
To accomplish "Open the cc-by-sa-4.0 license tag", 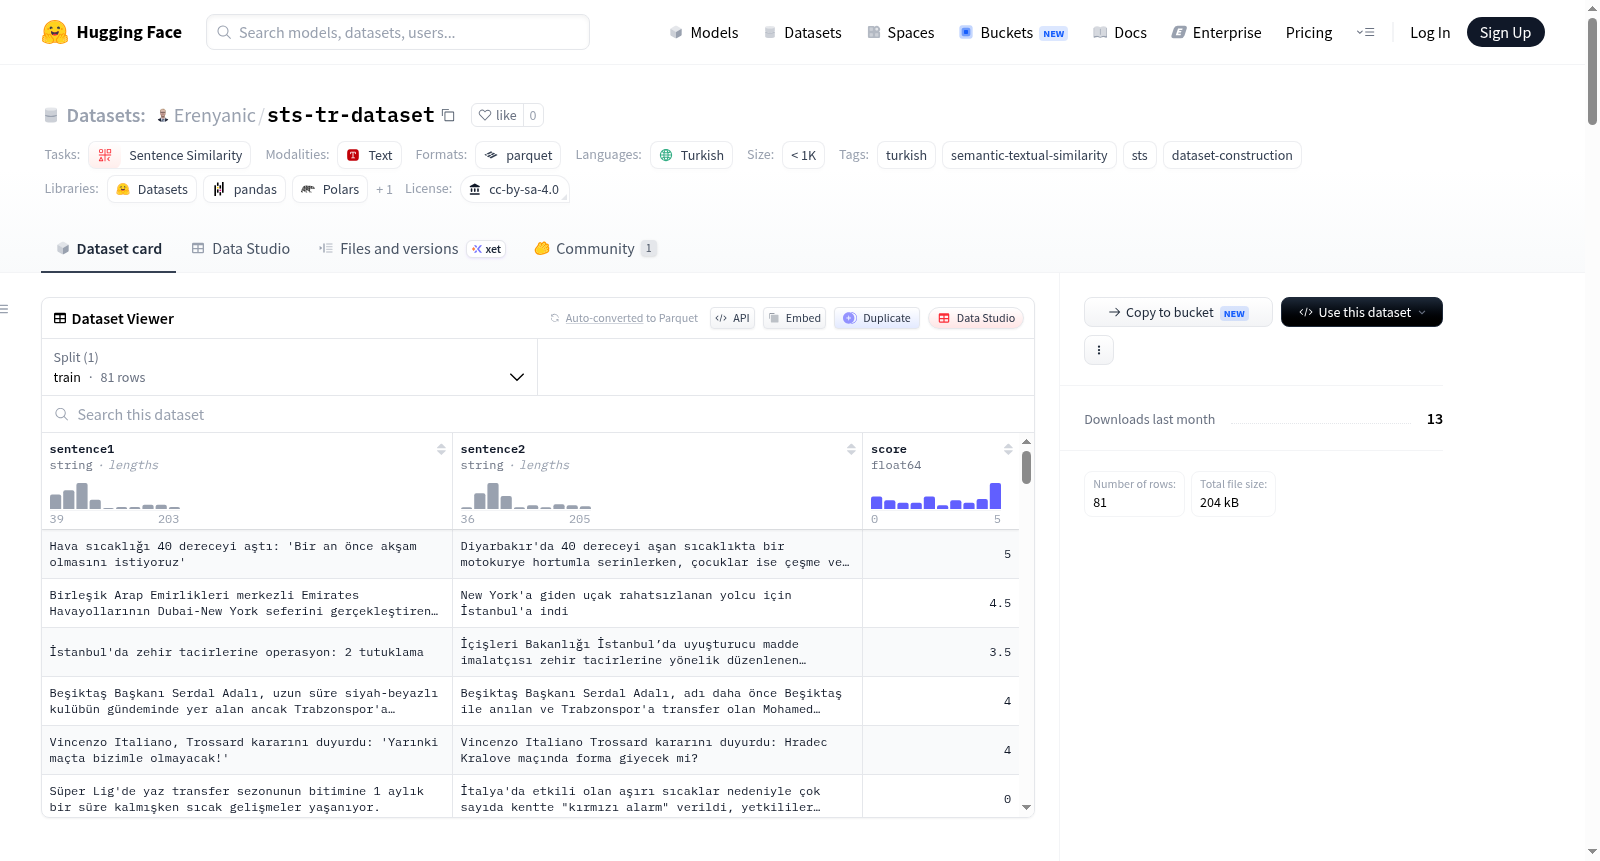I will pos(515,189).
